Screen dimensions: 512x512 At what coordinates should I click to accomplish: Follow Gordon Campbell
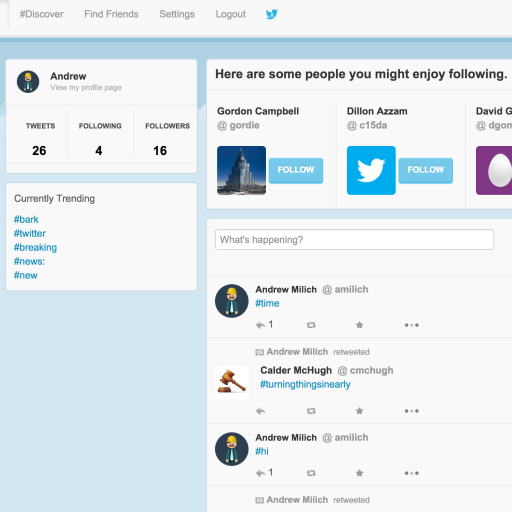point(296,170)
